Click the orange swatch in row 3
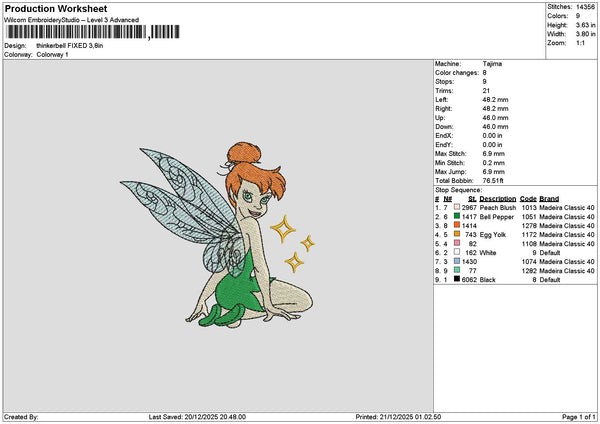This screenshot has width=600, height=424. pyautogui.click(x=457, y=225)
